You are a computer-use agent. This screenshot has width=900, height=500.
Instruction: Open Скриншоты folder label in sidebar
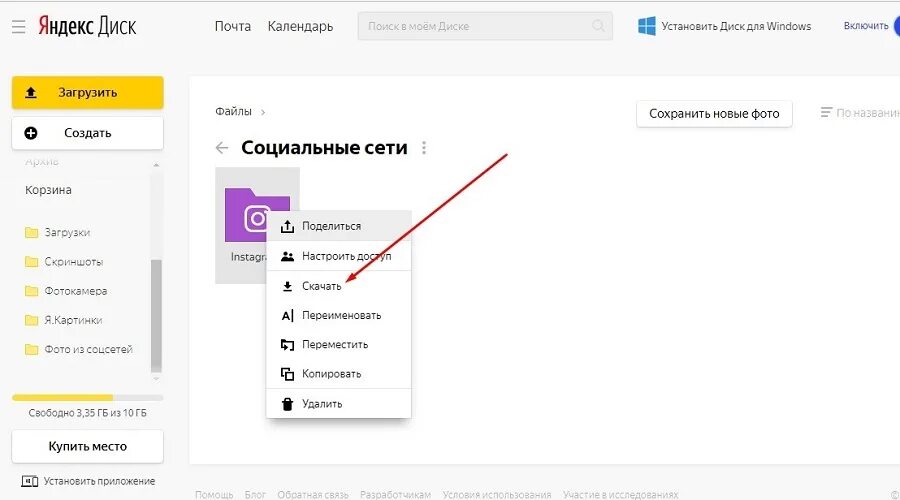pyautogui.click(x=74, y=262)
